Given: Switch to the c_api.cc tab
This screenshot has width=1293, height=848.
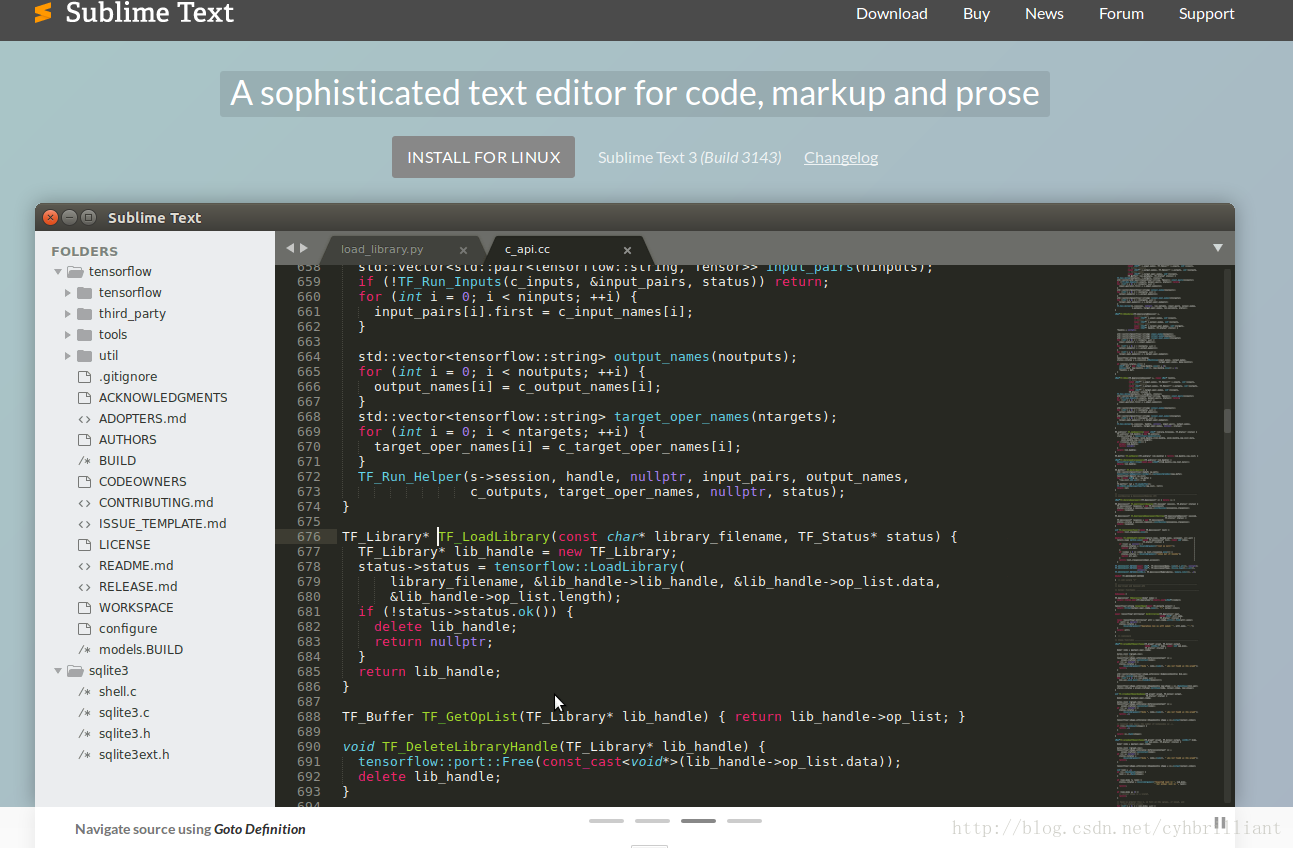Looking at the screenshot, I should (527, 249).
